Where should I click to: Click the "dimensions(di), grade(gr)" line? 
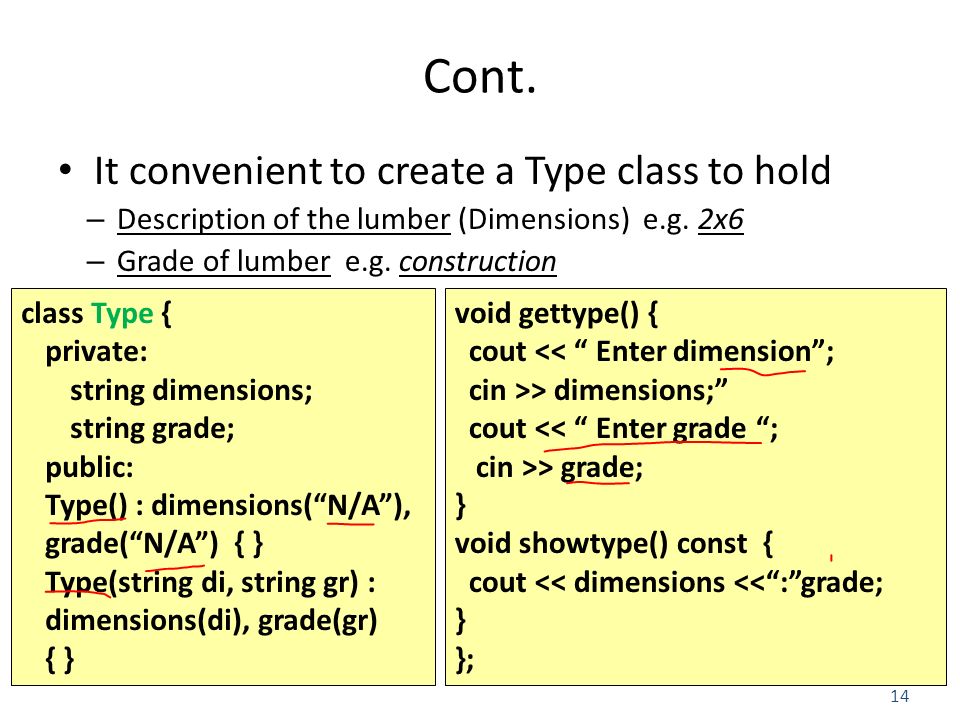pyautogui.click(x=211, y=621)
